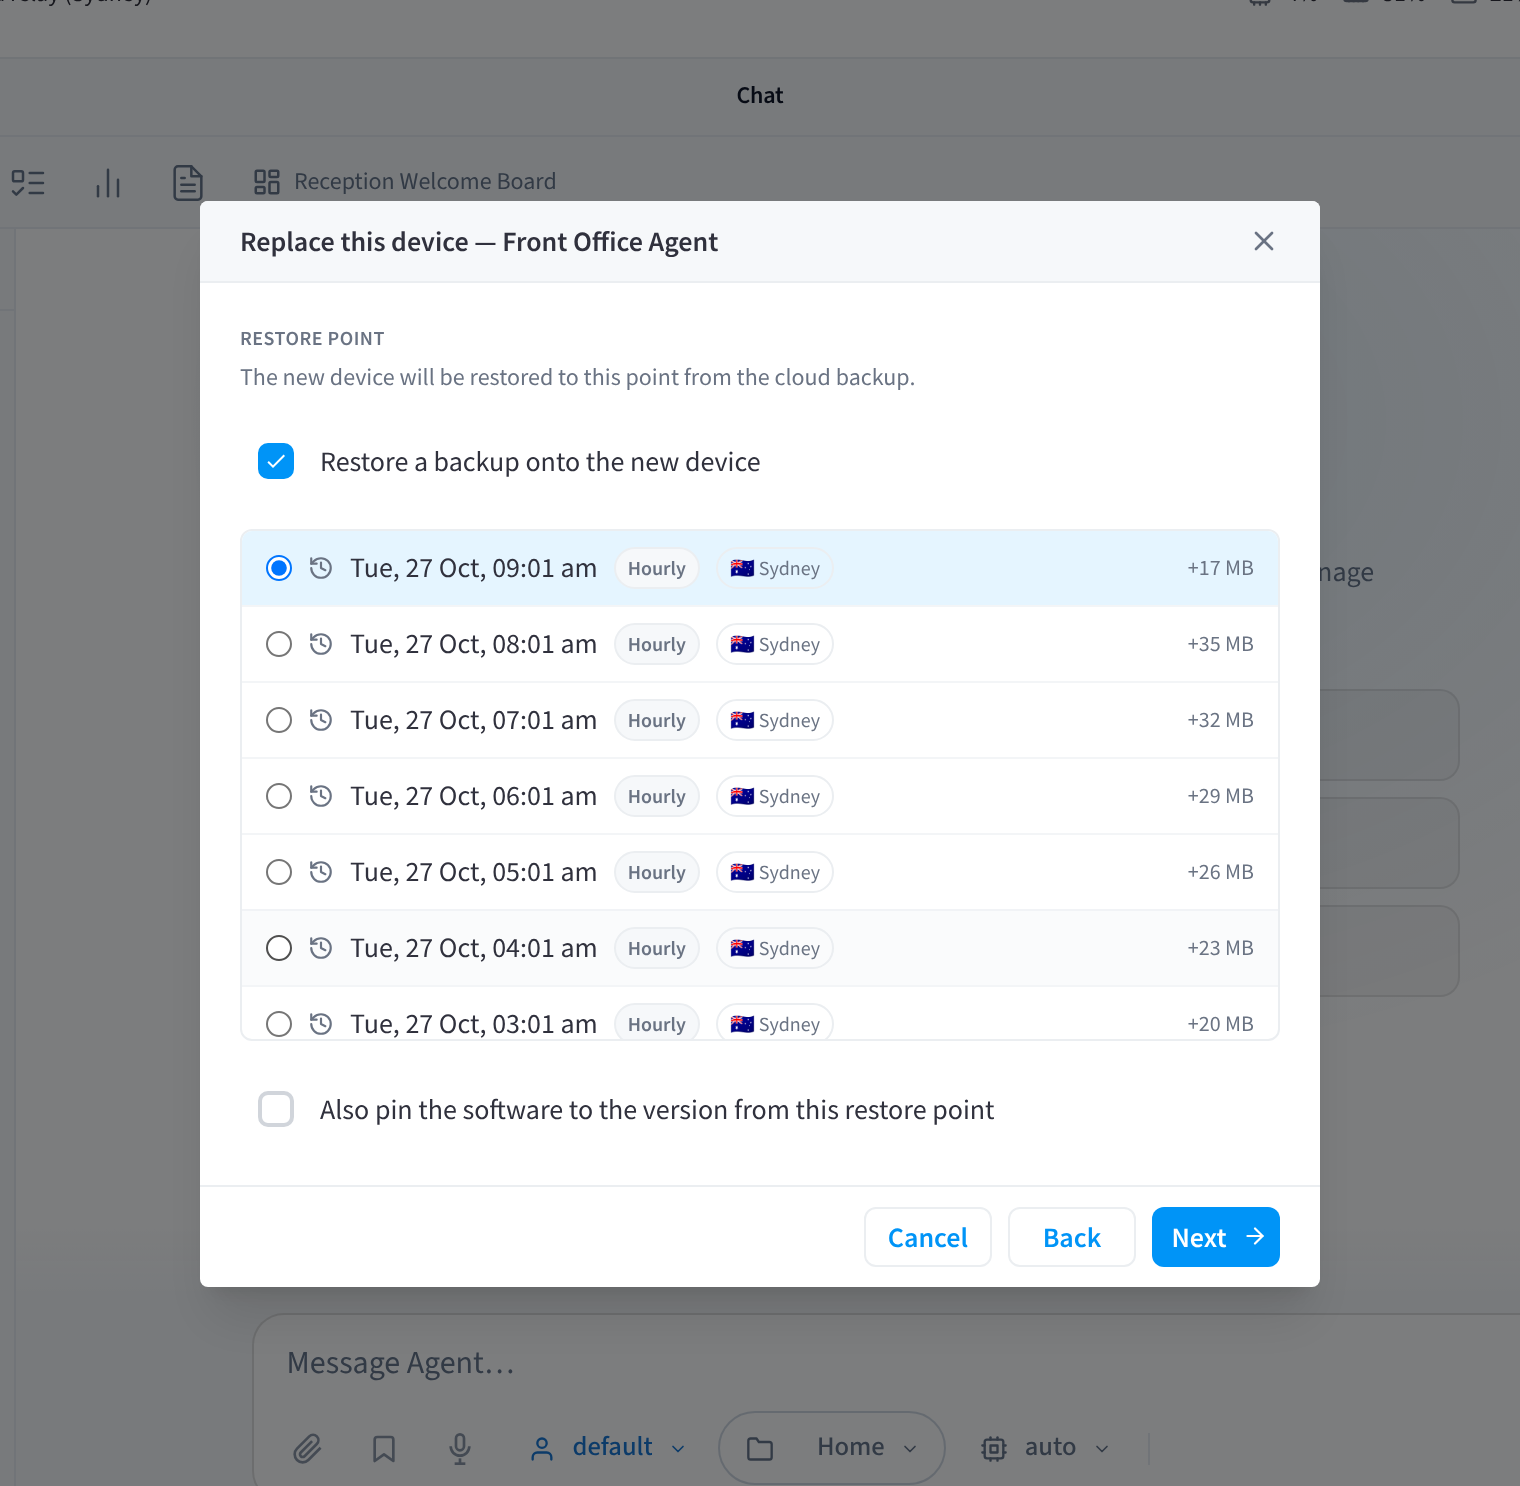Click the Back button
The width and height of the screenshot is (1520, 1486).
pos(1072,1237)
